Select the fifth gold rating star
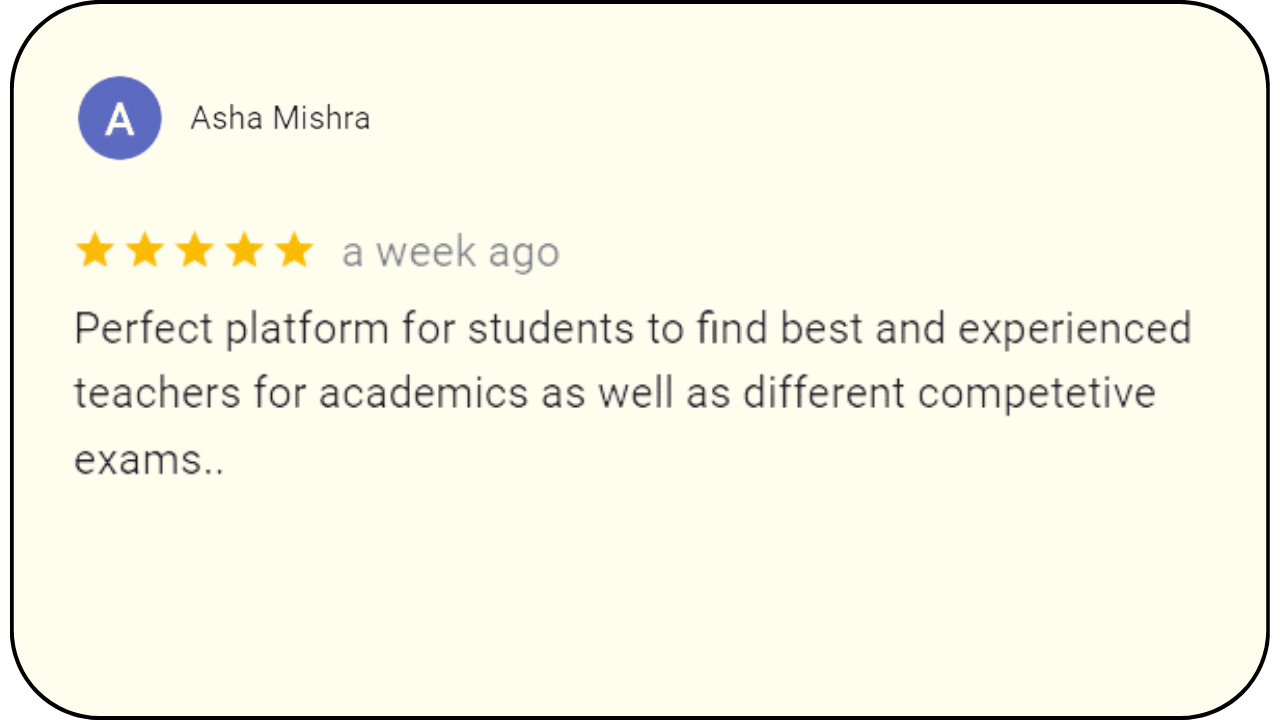Screen dimensions: 1280x720 point(294,251)
